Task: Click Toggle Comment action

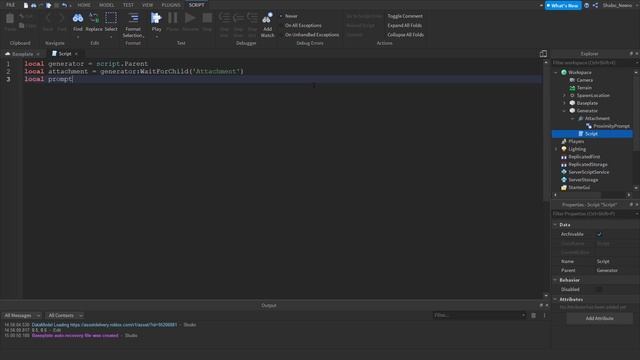Action: [x=405, y=16]
